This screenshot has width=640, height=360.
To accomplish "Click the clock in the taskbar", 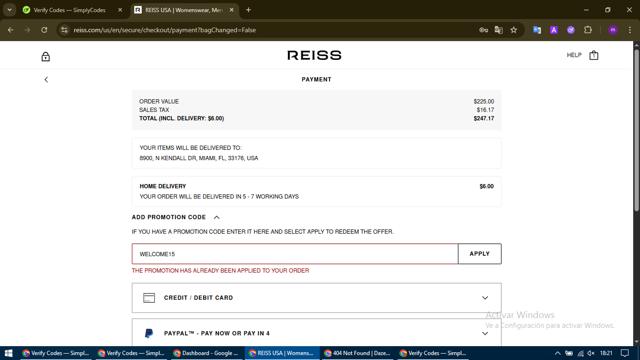I will point(606,353).
